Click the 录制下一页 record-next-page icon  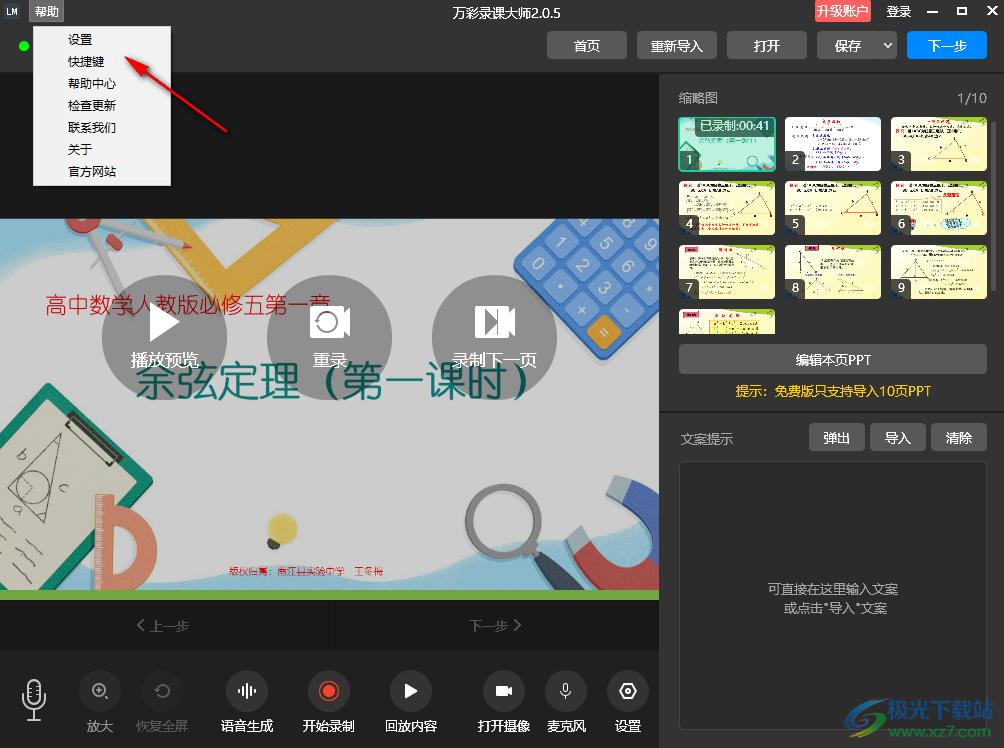click(x=494, y=322)
